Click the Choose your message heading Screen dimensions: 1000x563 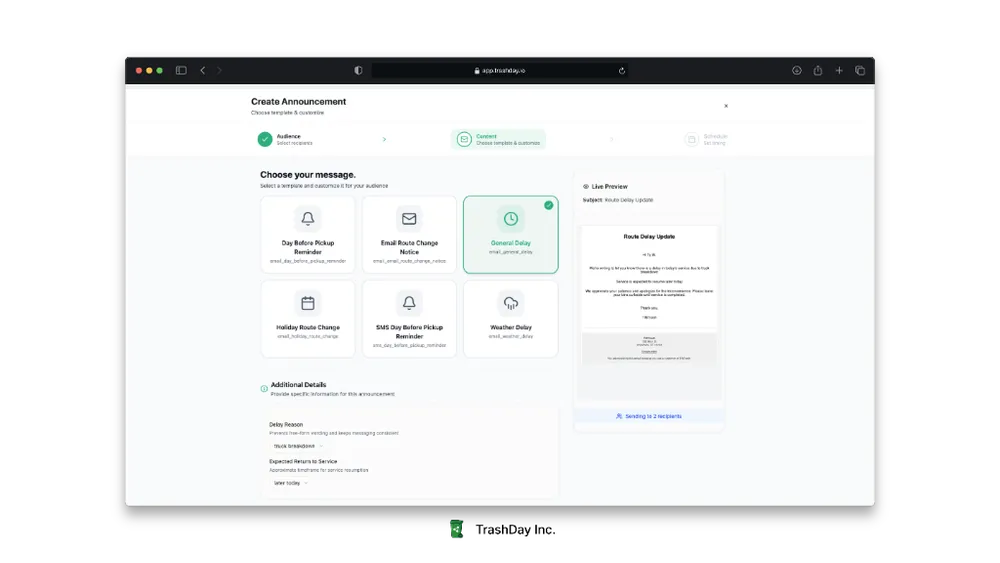(x=307, y=175)
